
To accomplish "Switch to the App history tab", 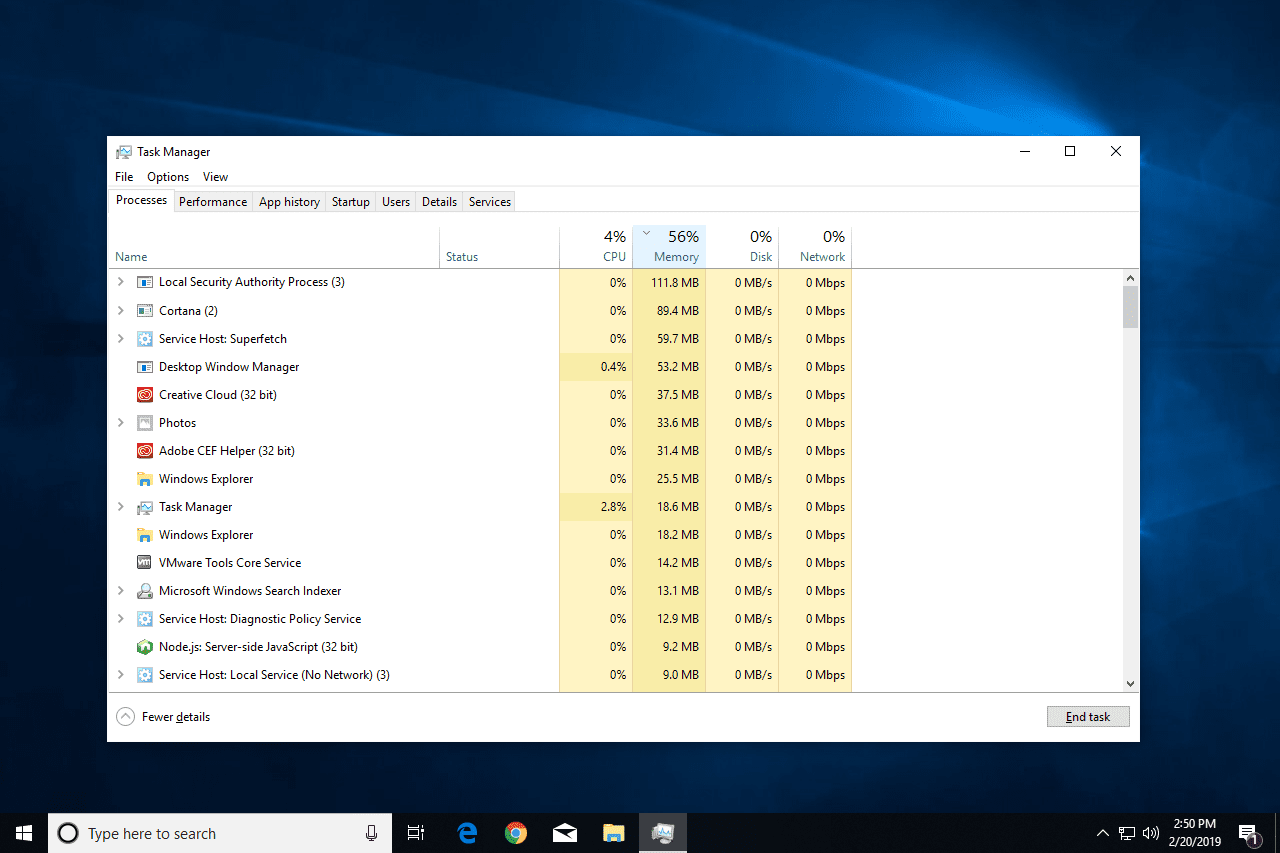I will (289, 201).
